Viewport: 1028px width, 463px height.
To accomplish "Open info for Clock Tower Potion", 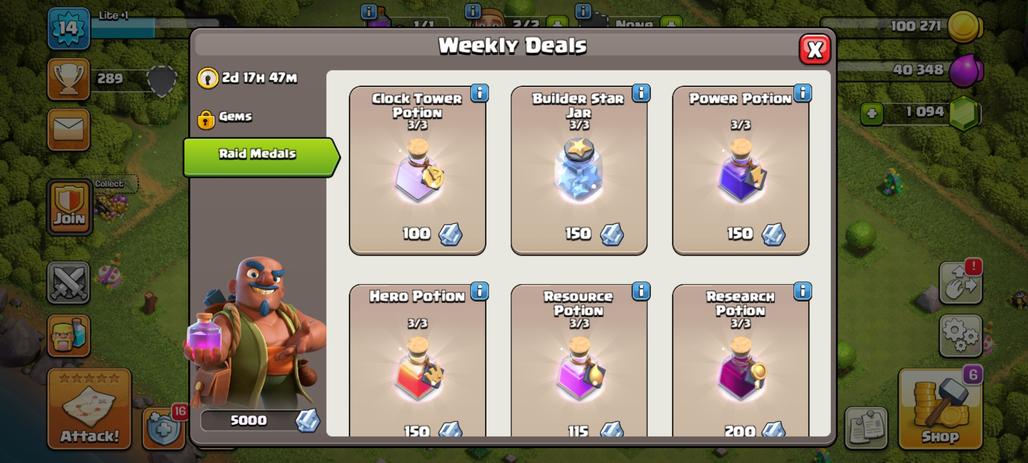I will pyautogui.click(x=479, y=93).
